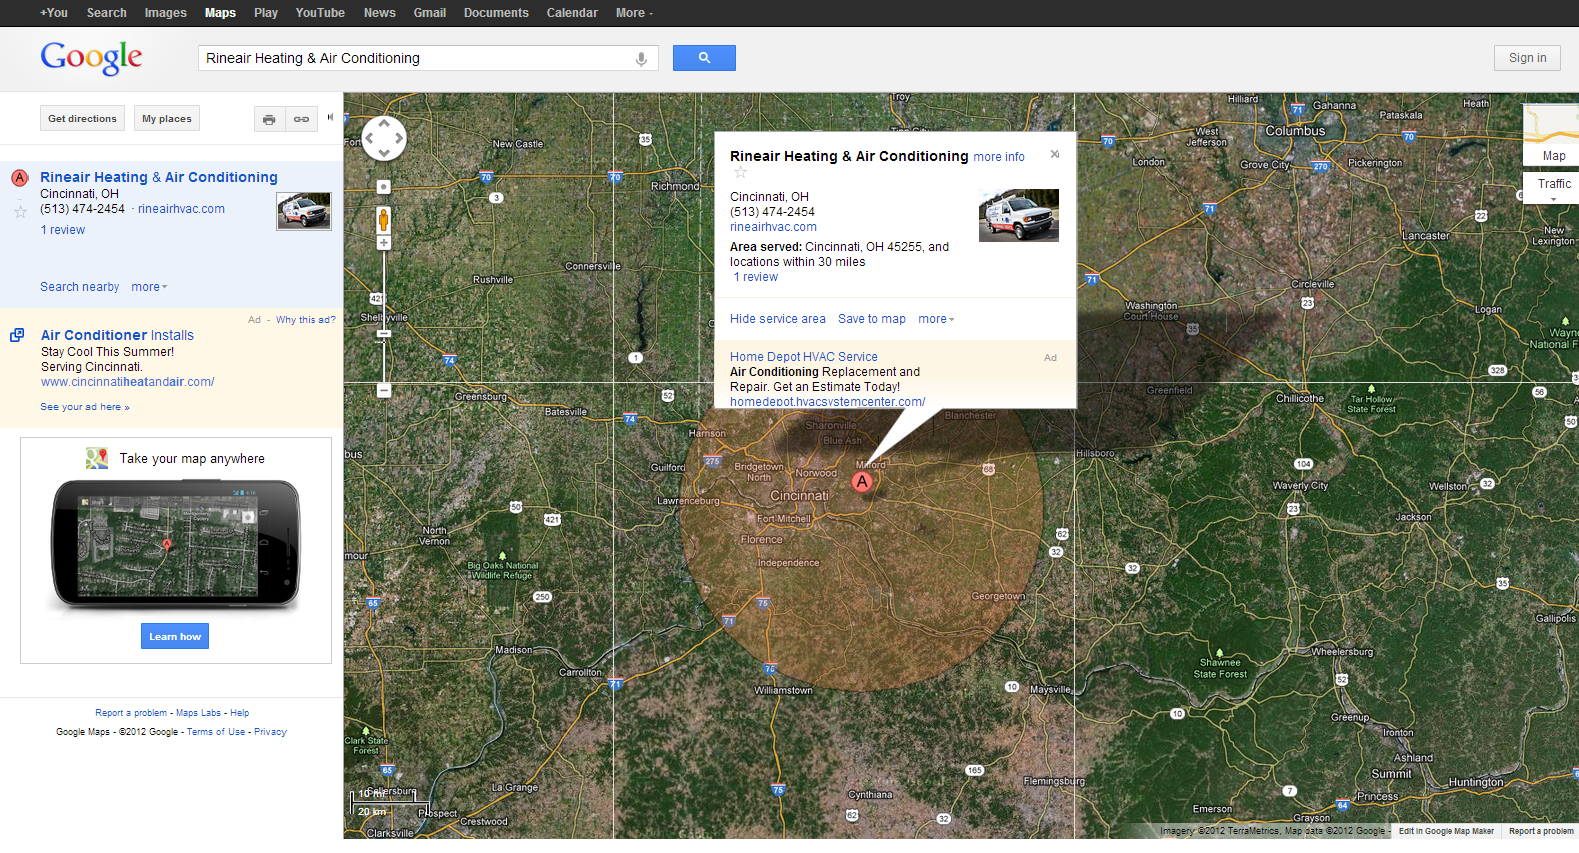Click the phone image in the mobile promo
Image resolution: width=1579 pixels, height=853 pixels.
(175, 545)
